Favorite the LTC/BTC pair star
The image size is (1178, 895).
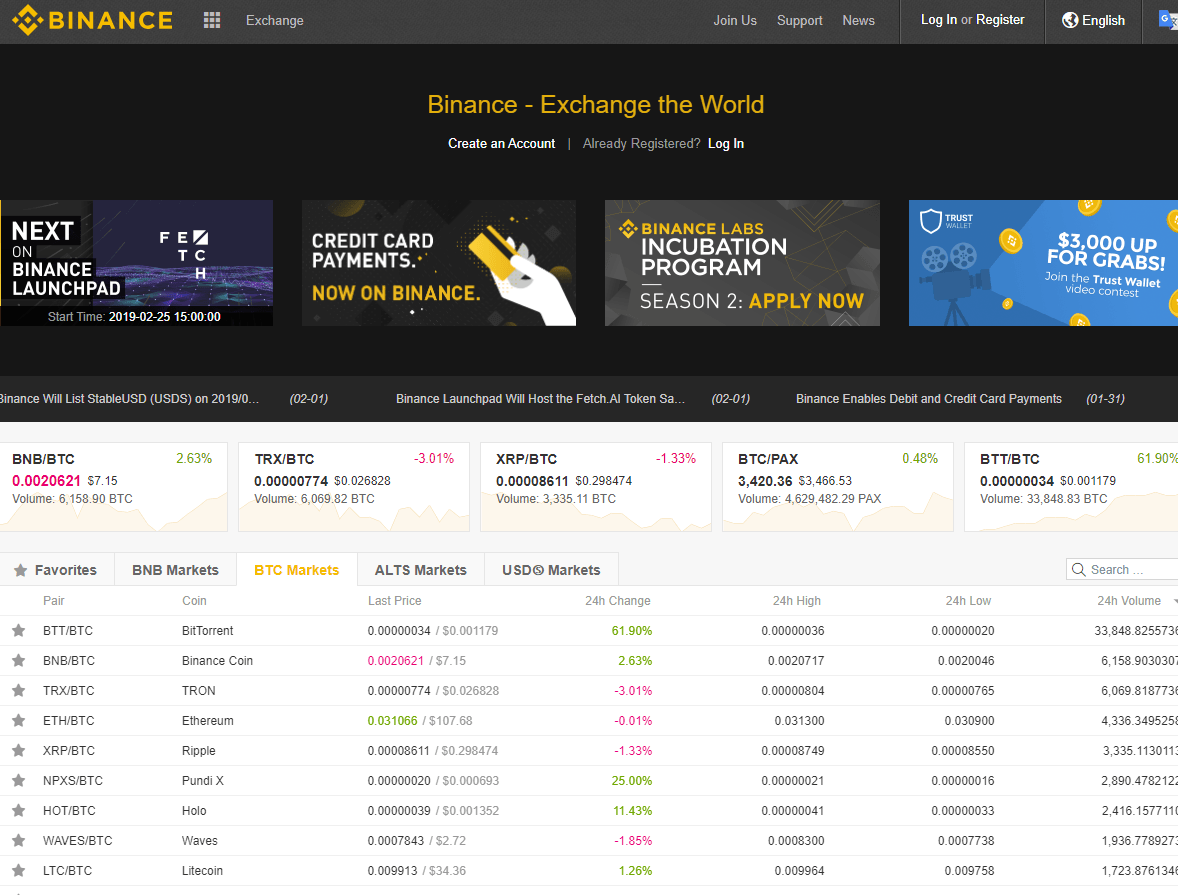(19, 871)
